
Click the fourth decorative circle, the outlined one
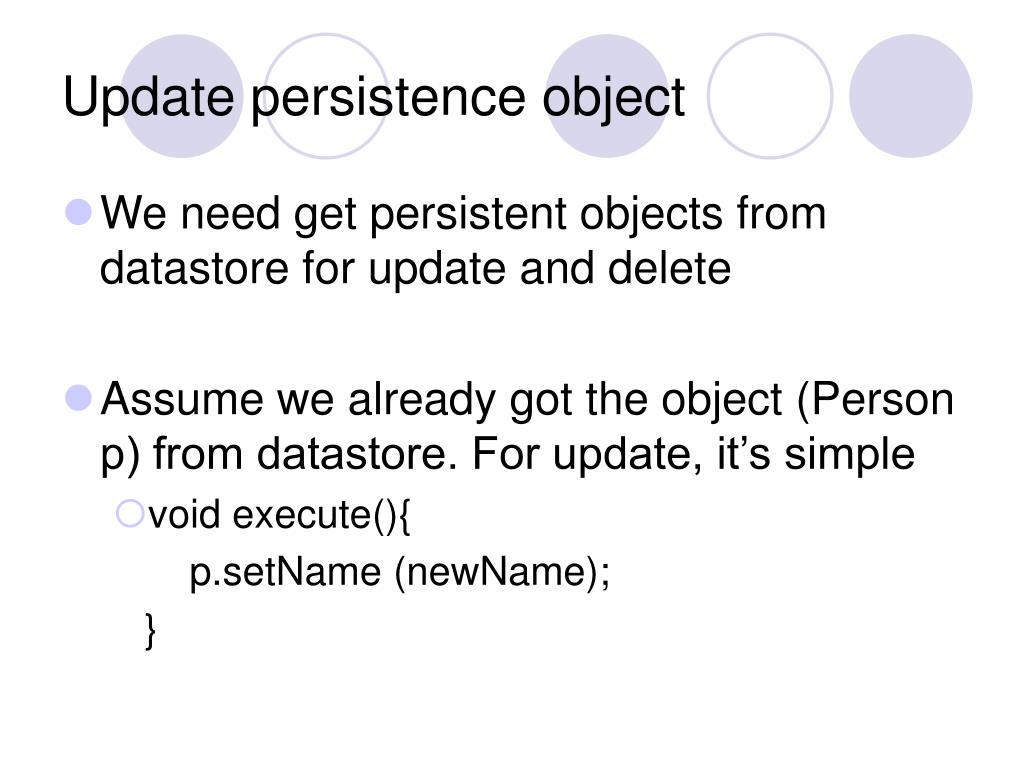point(769,96)
